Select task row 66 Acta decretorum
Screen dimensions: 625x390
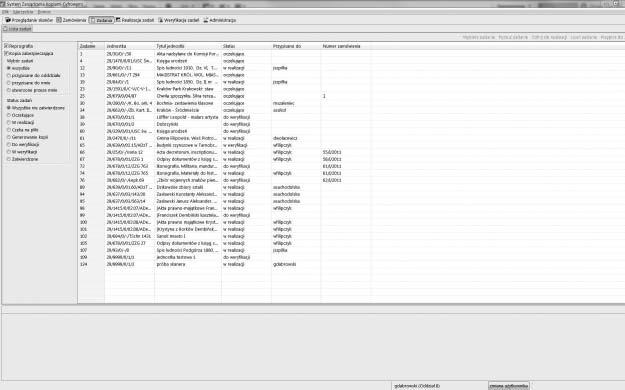(351, 152)
